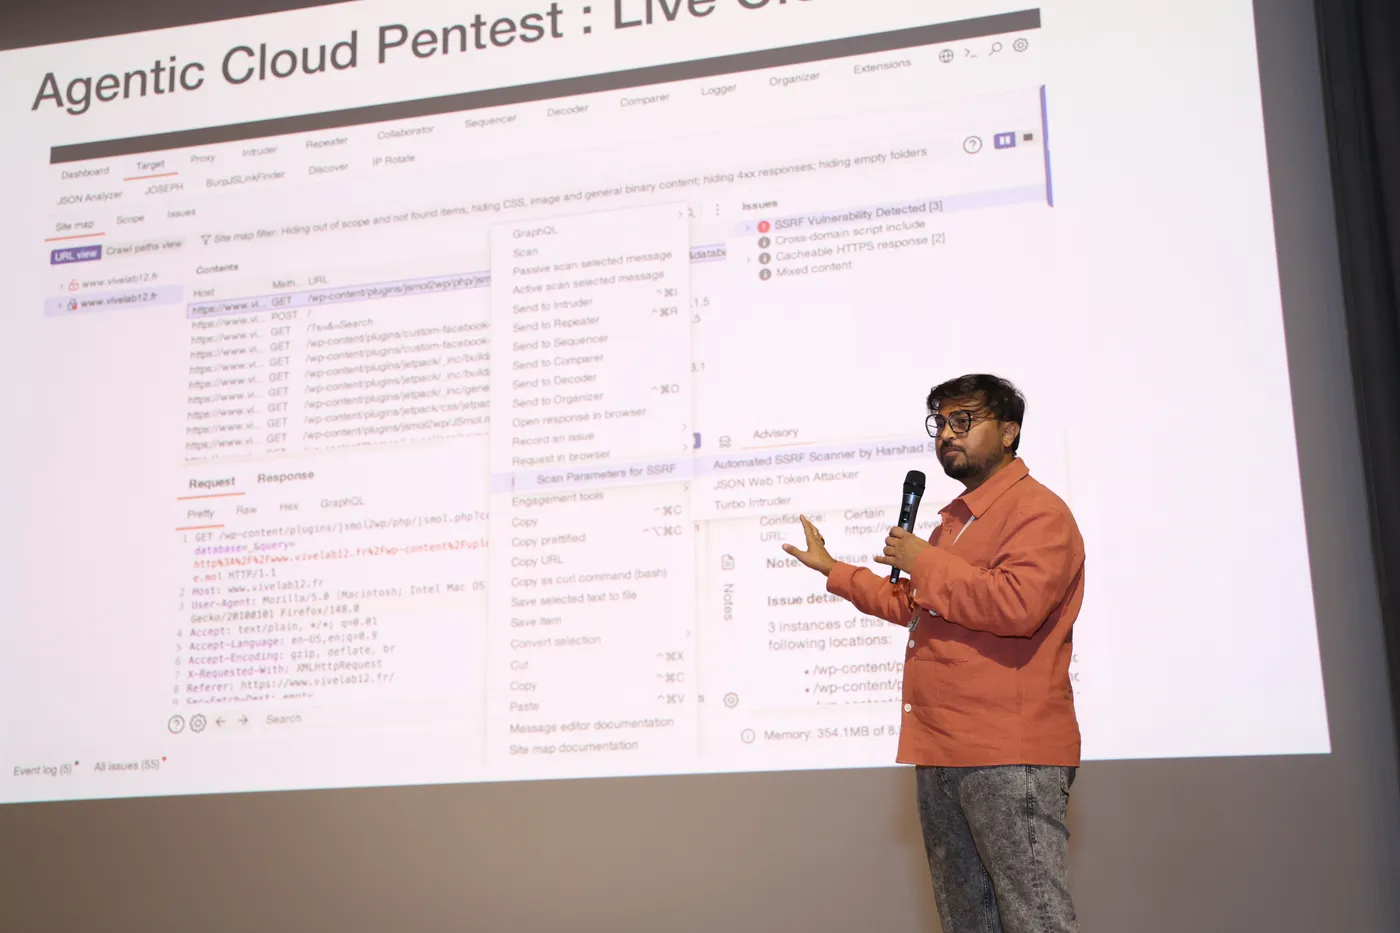The image size is (1400, 933).
Task: Select the Mixed content issue
Action: (813, 268)
